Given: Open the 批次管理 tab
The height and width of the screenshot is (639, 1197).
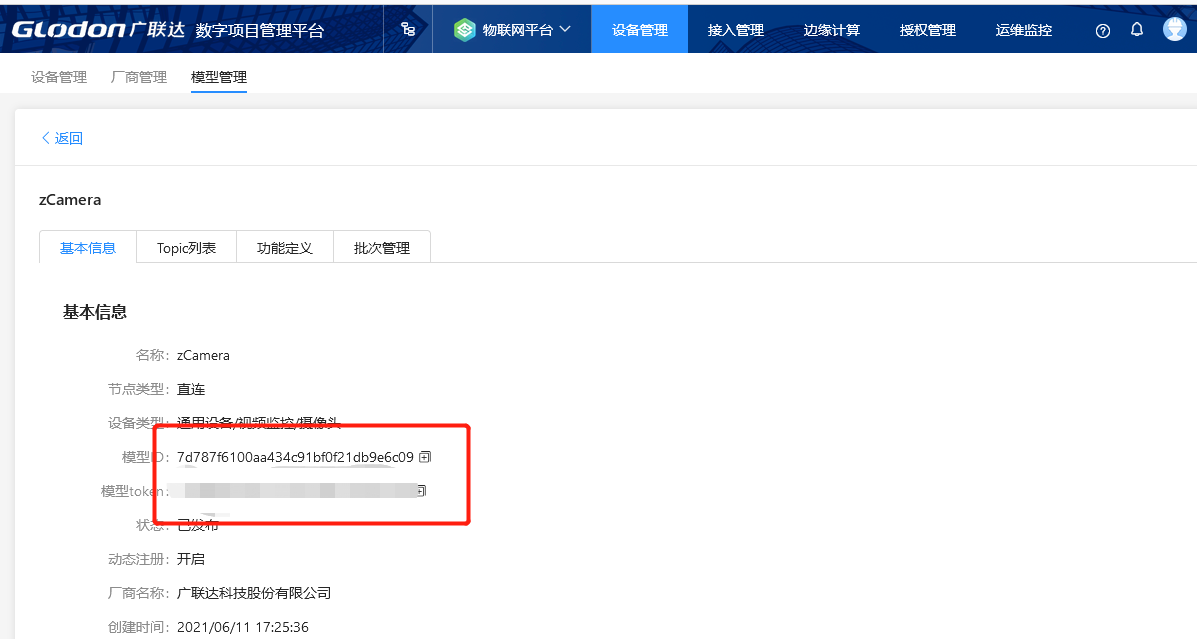Looking at the screenshot, I should (x=382, y=248).
